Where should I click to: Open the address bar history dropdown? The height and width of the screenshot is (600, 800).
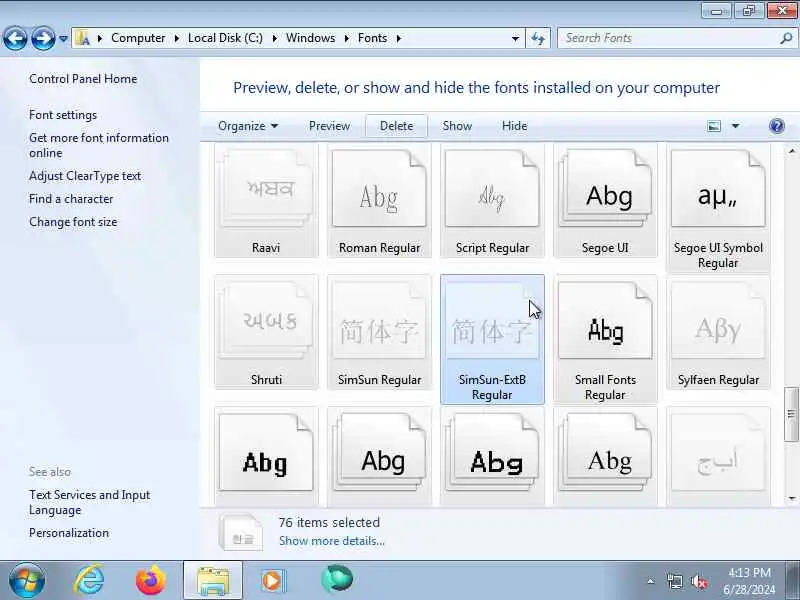click(x=515, y=38)
